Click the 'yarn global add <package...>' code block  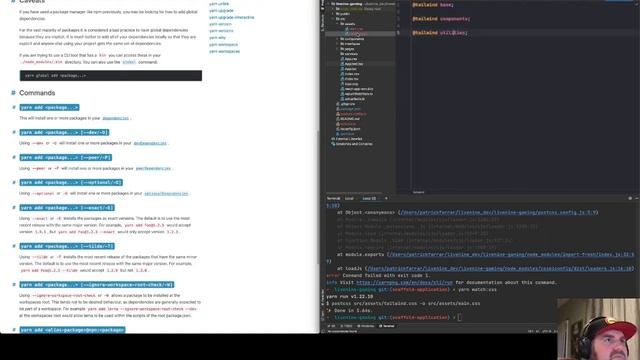click(x=111, y=76)
